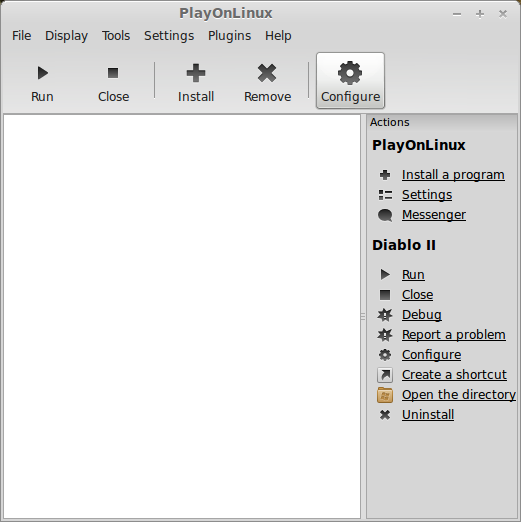Click the Close stop icon in toolbar

[113, 73]
